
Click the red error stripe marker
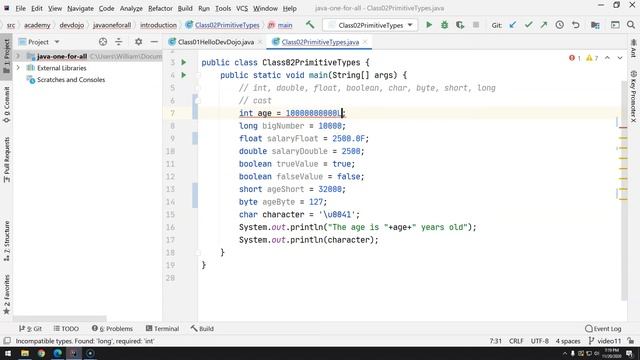(623, 128)
